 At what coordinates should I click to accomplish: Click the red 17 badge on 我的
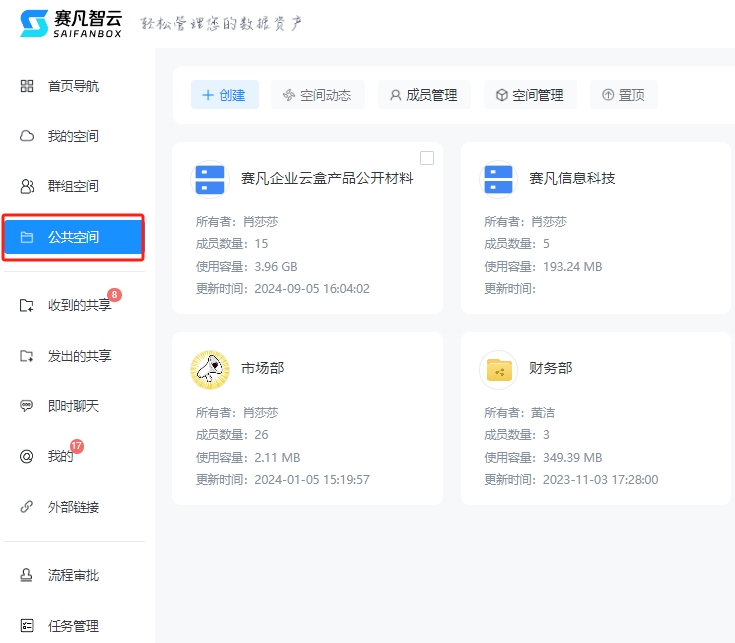pos(77,446)
